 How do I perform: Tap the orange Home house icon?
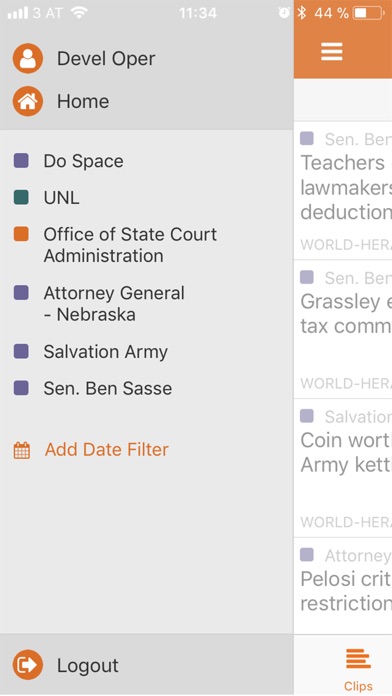(28, 101)
